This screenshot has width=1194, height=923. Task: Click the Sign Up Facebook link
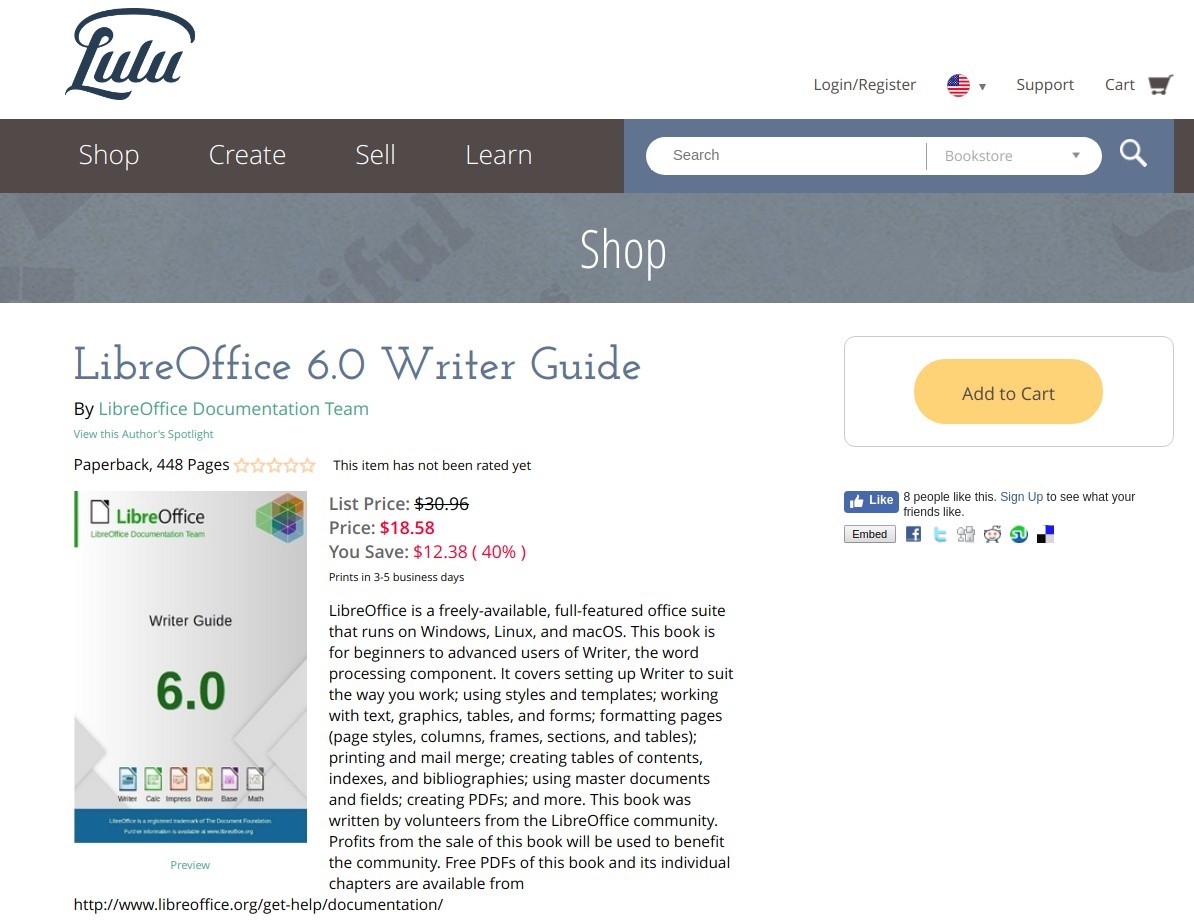[x=1021, y=497]
